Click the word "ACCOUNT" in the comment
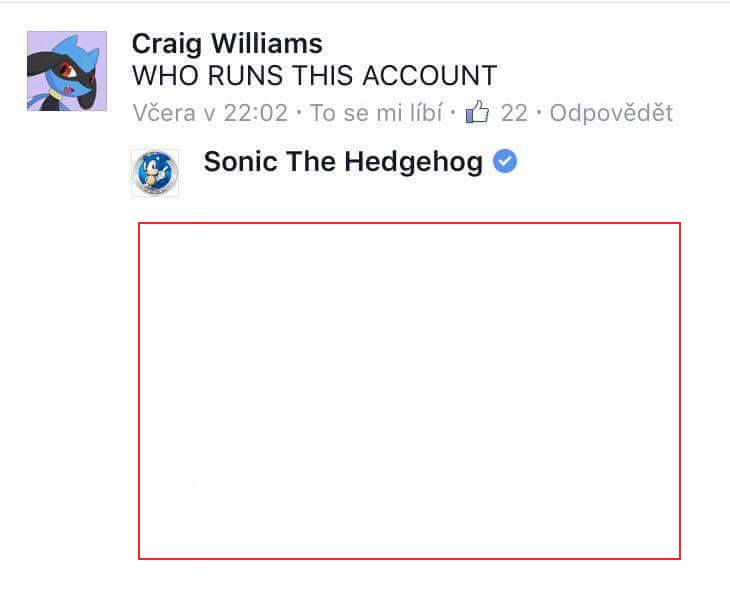Viewport: 730px width, 596px height. click(x=430, y=75)
